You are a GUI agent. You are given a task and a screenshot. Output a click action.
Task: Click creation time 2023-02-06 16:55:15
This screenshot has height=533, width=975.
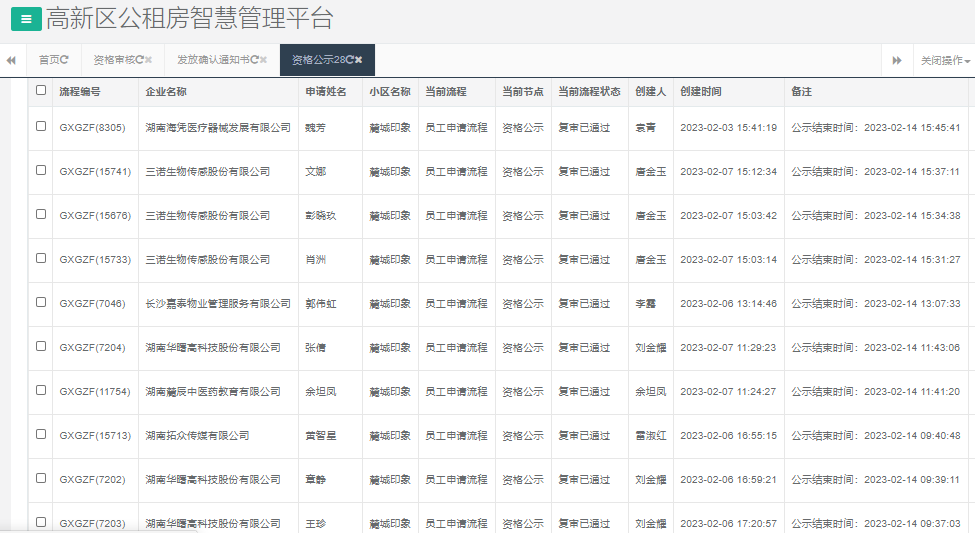728,436
